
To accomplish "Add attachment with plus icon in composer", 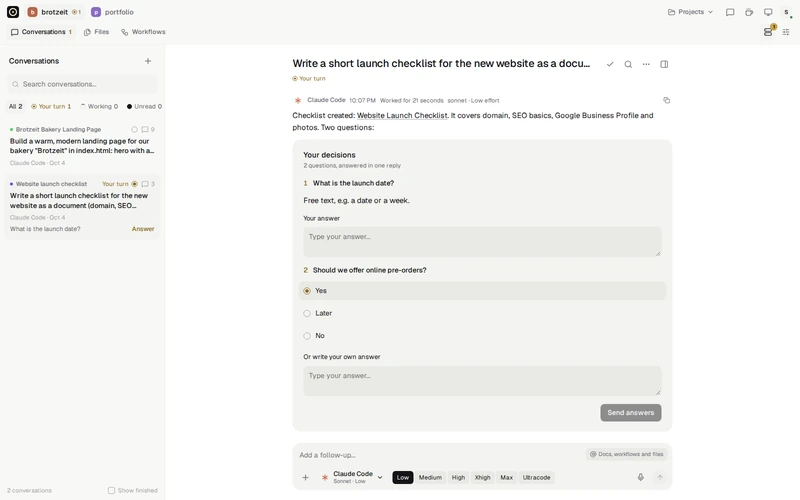I will click(x=306, y=478).
